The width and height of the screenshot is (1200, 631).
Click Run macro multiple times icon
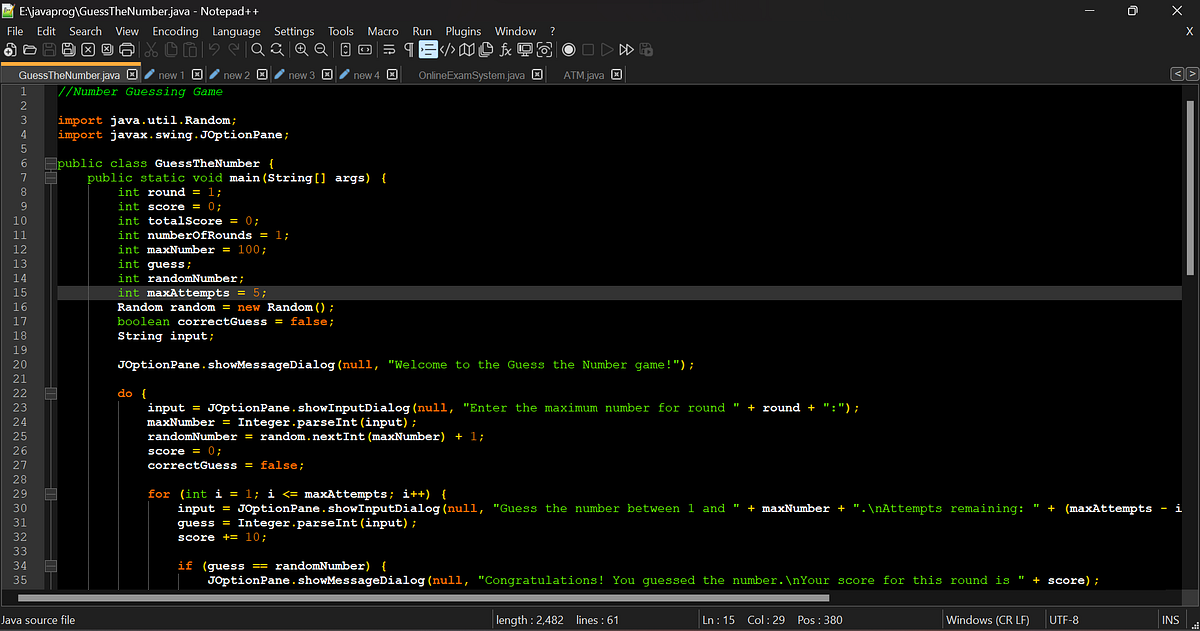coord(626,49)
